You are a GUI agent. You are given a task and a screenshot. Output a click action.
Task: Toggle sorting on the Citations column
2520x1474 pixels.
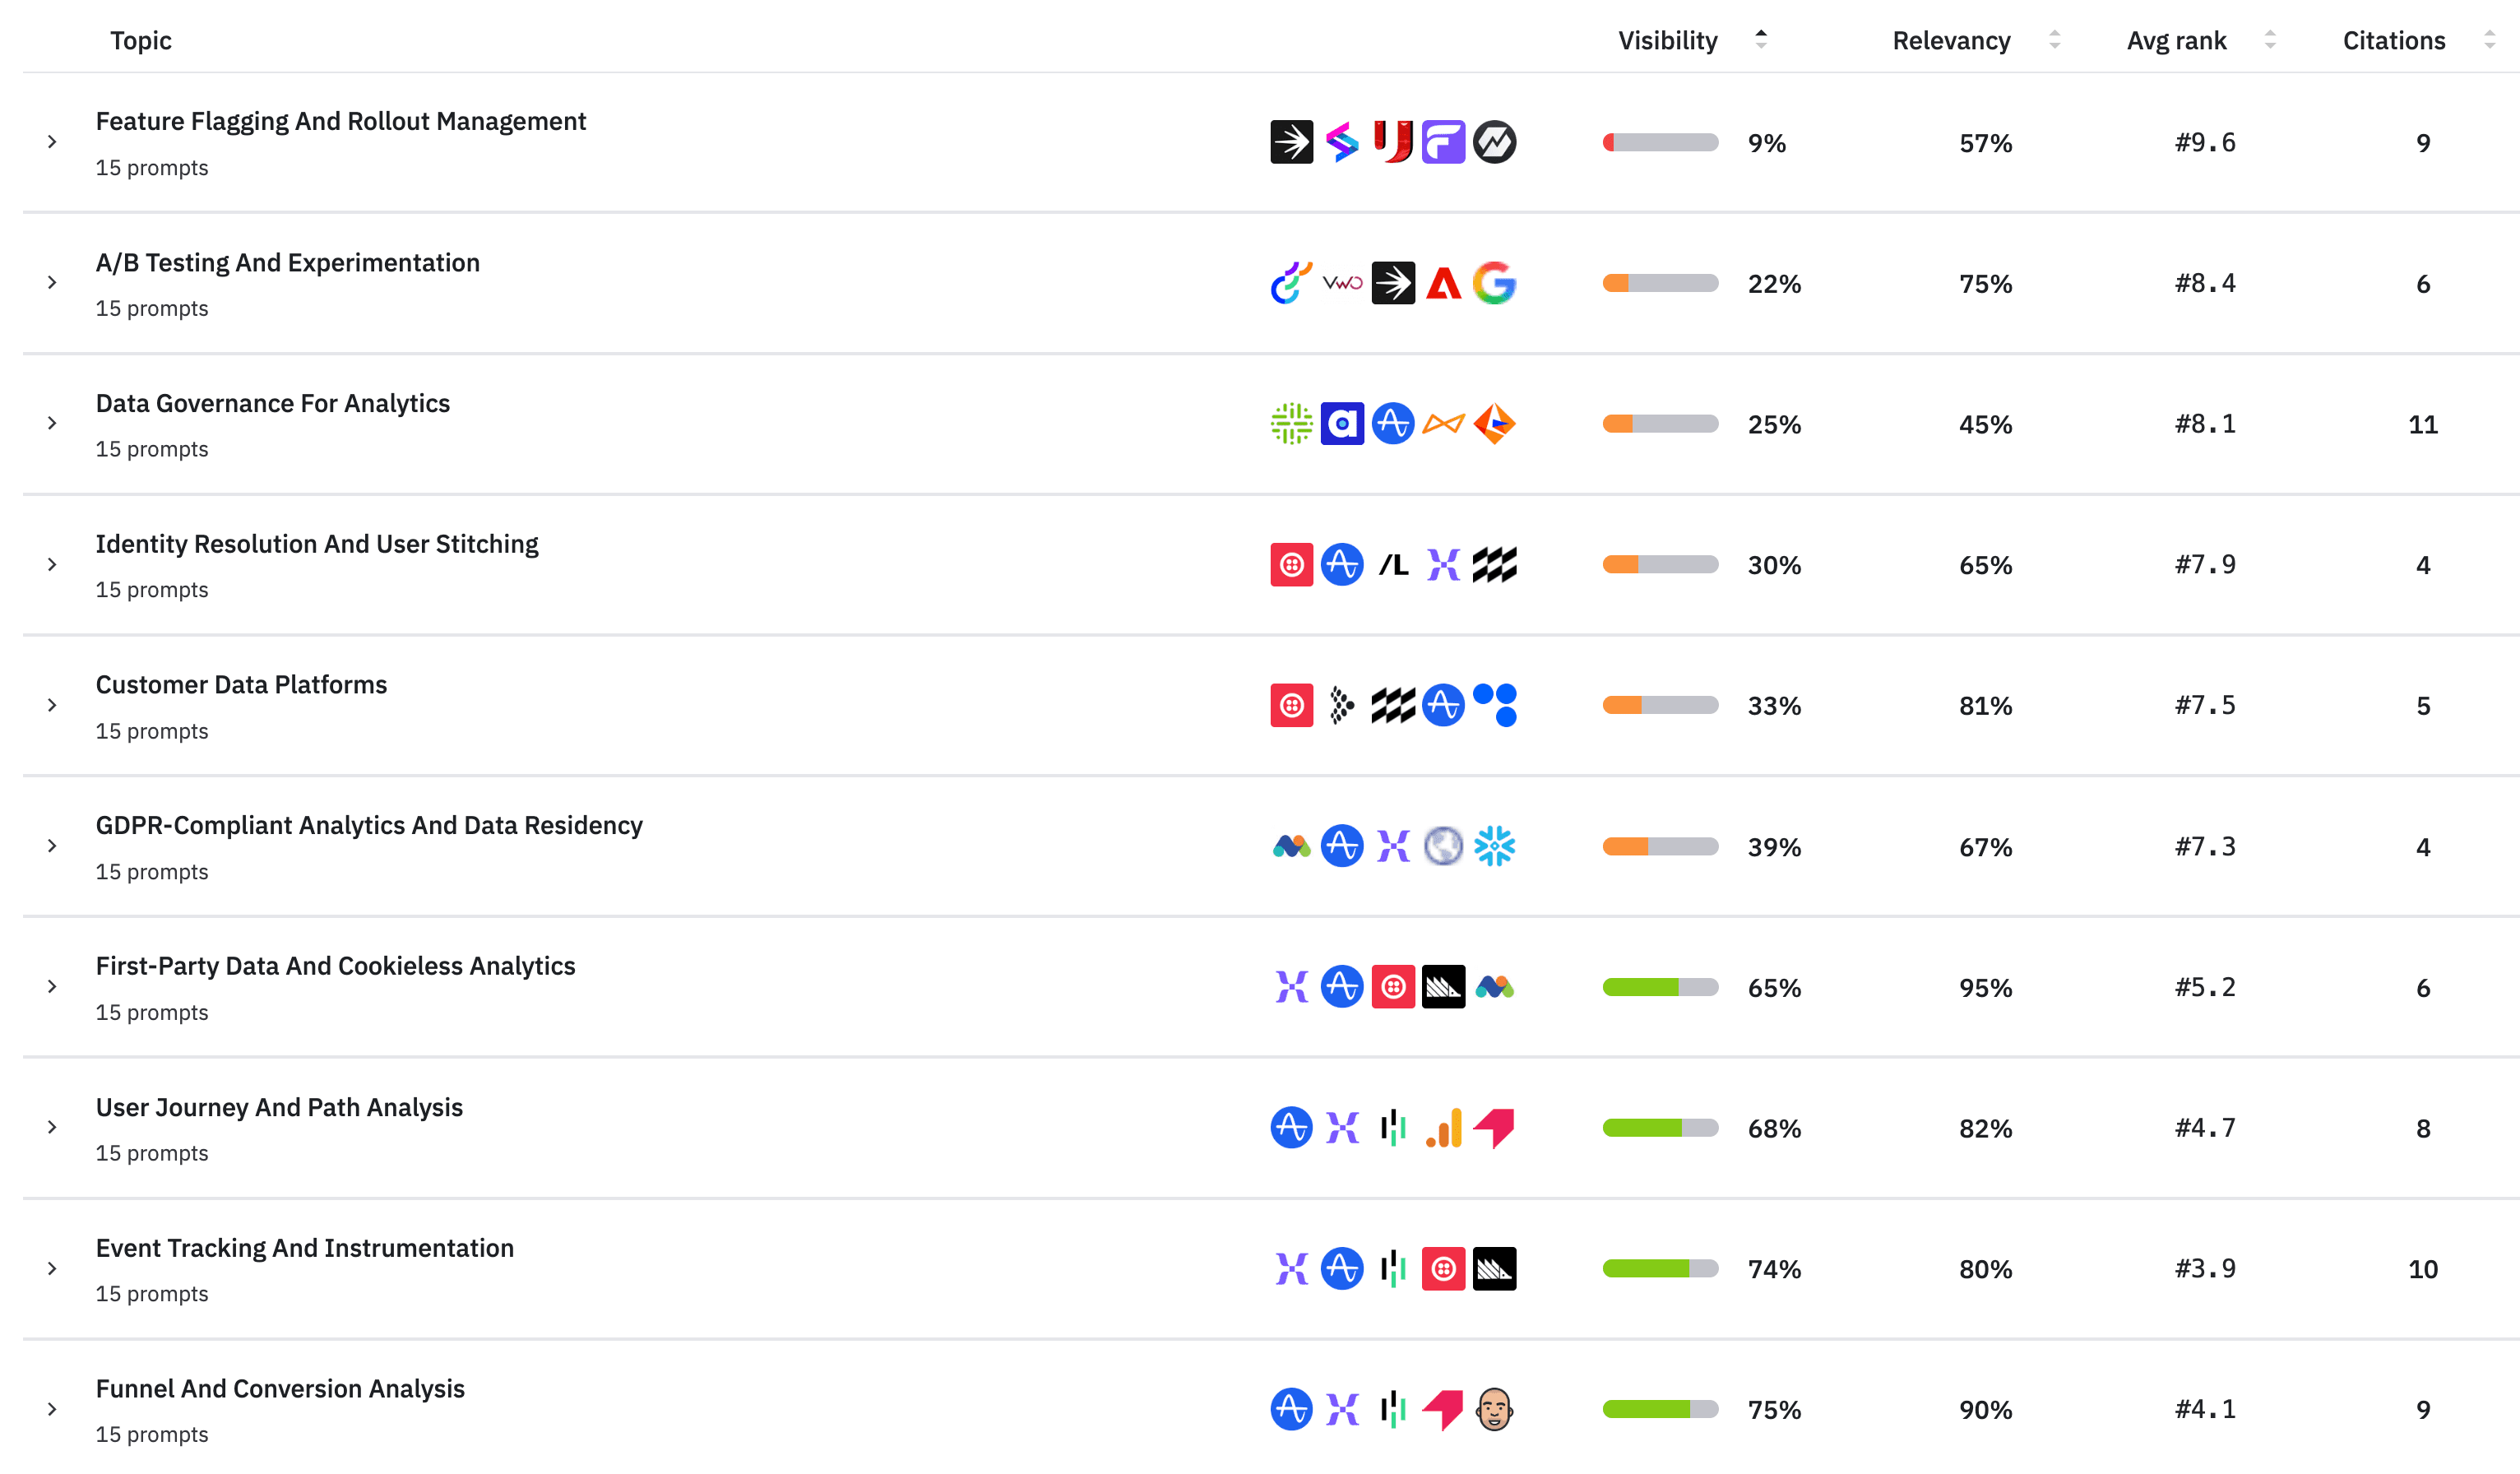click(2490, 40)
